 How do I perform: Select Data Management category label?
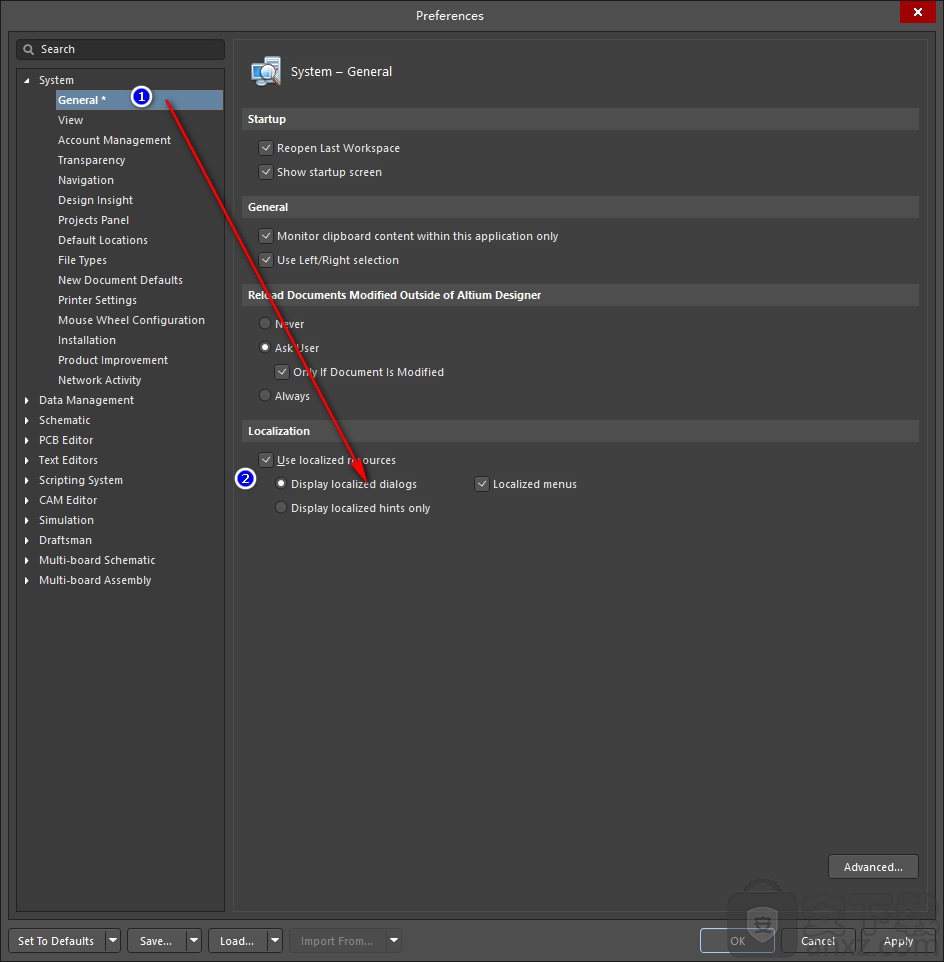click(x=86, y=400)
